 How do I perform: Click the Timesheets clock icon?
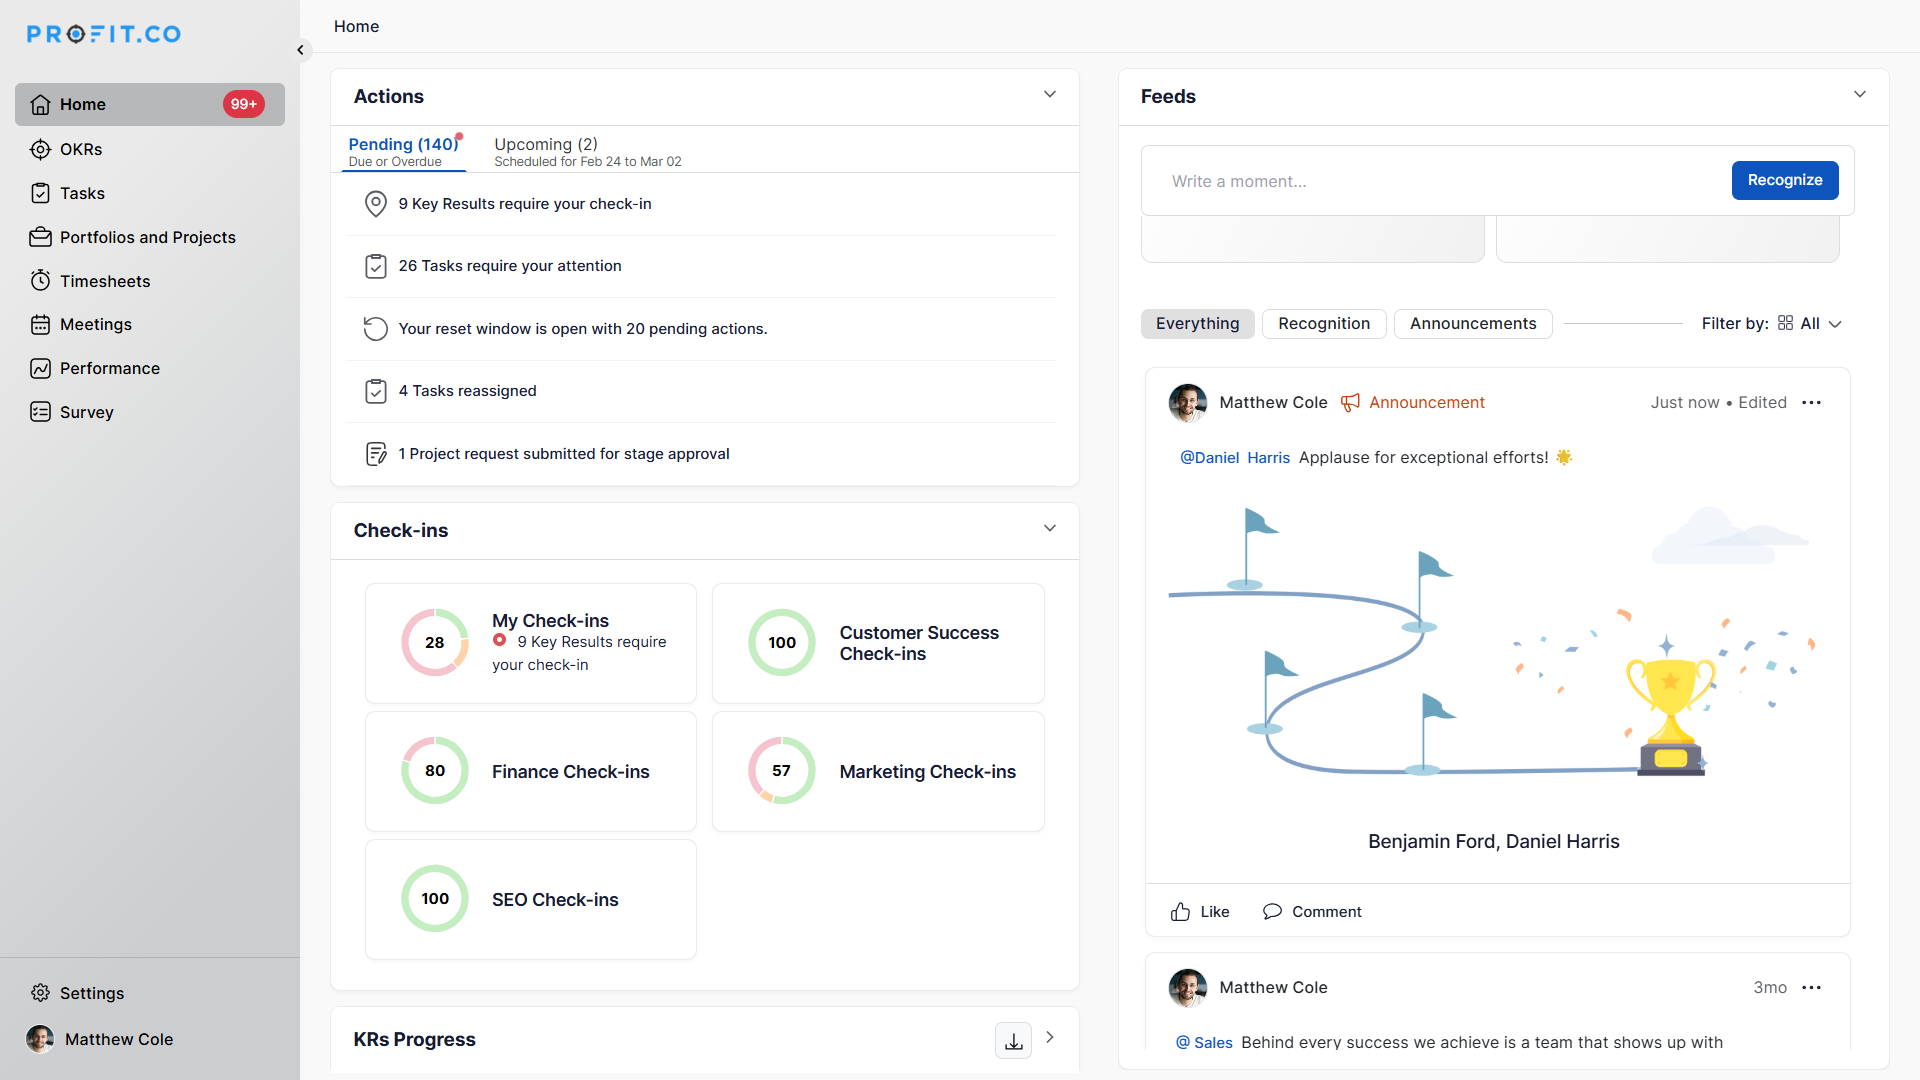pos(40,281)
